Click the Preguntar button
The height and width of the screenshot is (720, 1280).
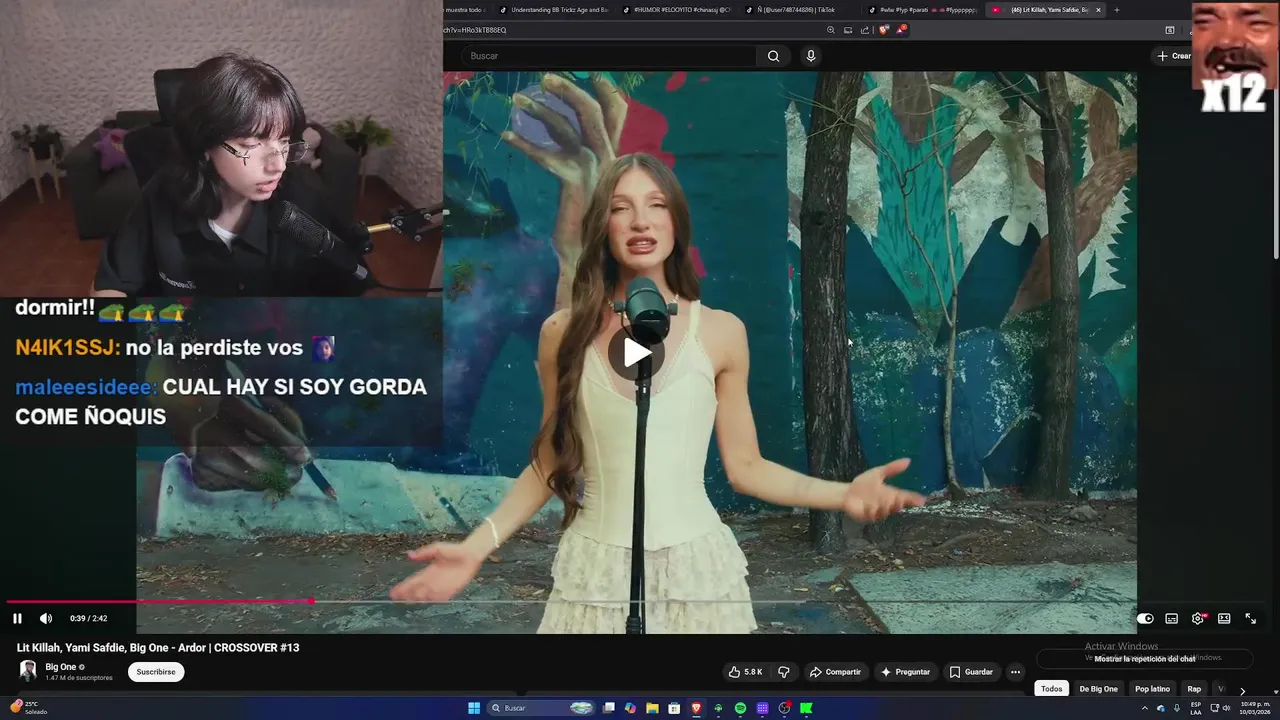coord(905,672)
